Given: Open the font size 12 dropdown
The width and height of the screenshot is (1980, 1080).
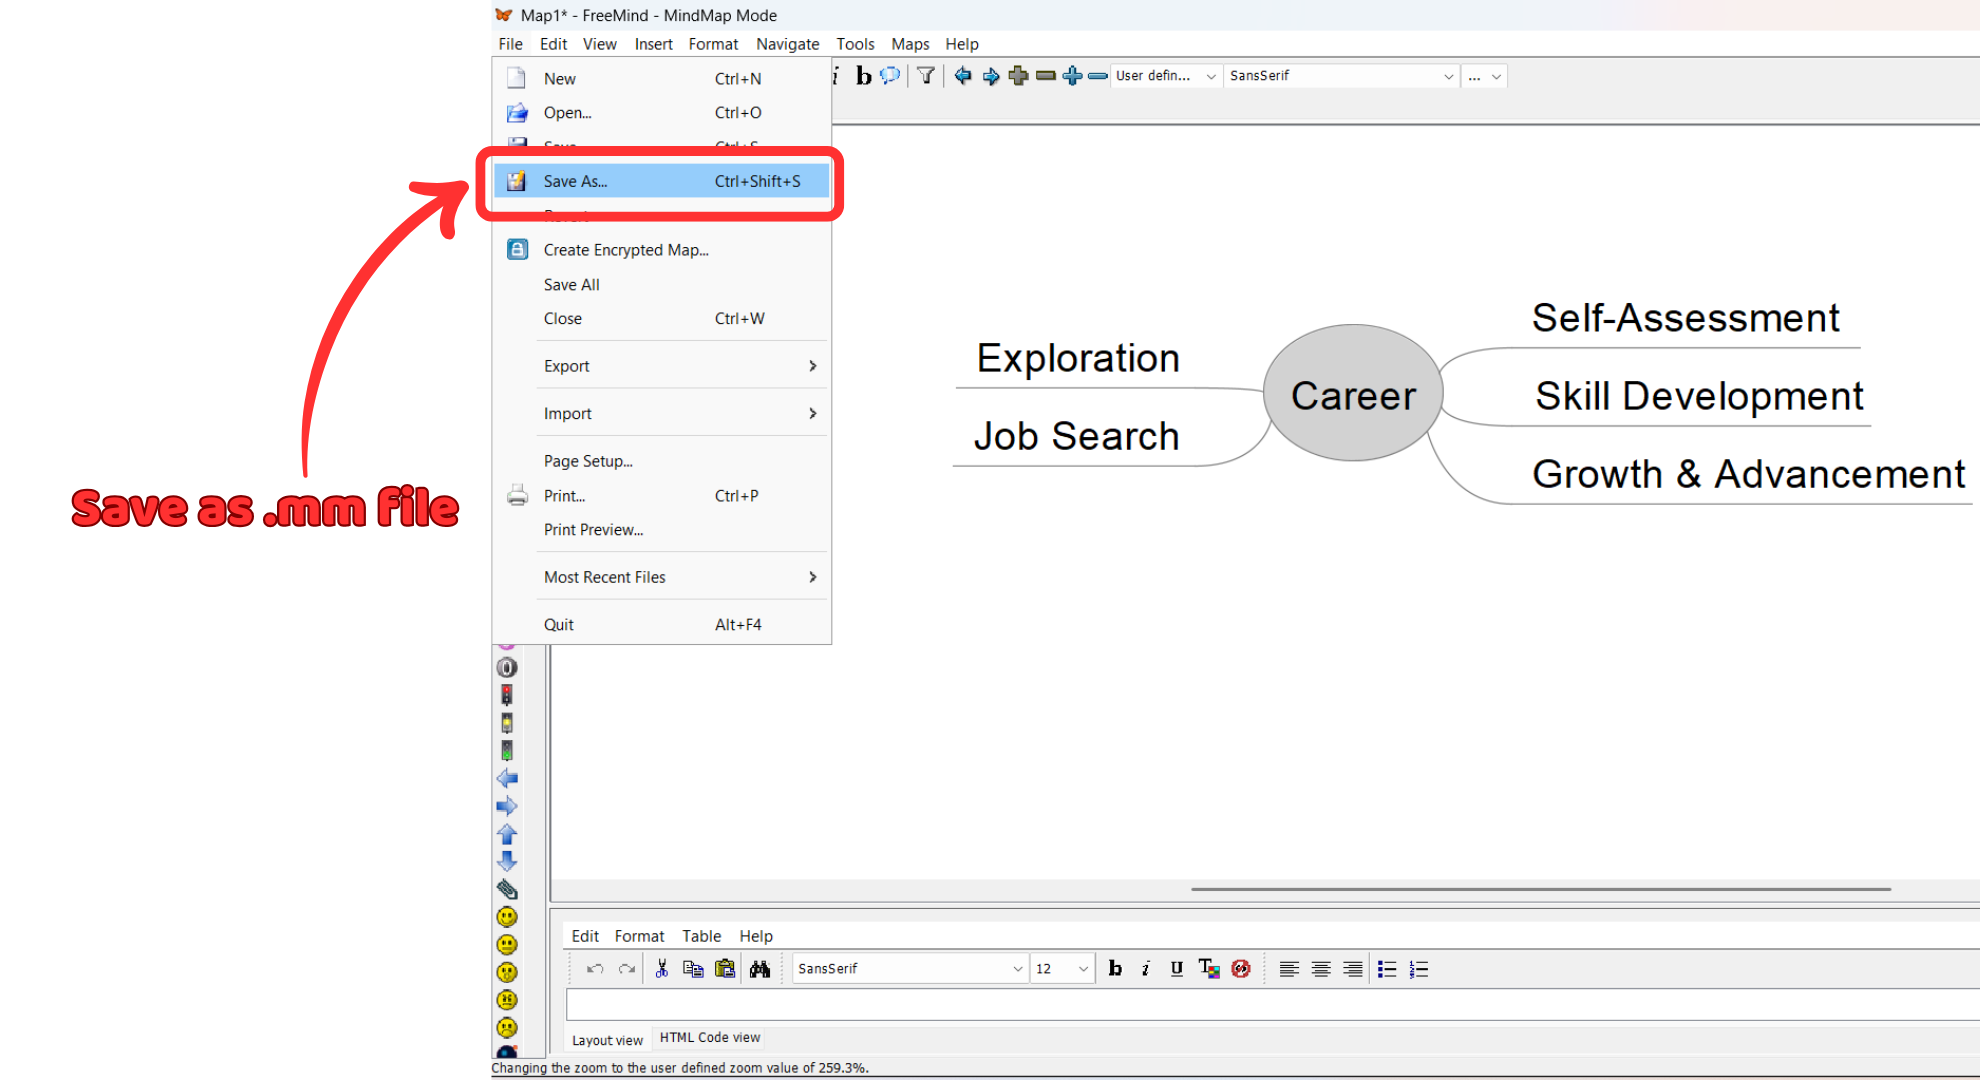Looking at the screenshot, I should (x=1062, y=969).
